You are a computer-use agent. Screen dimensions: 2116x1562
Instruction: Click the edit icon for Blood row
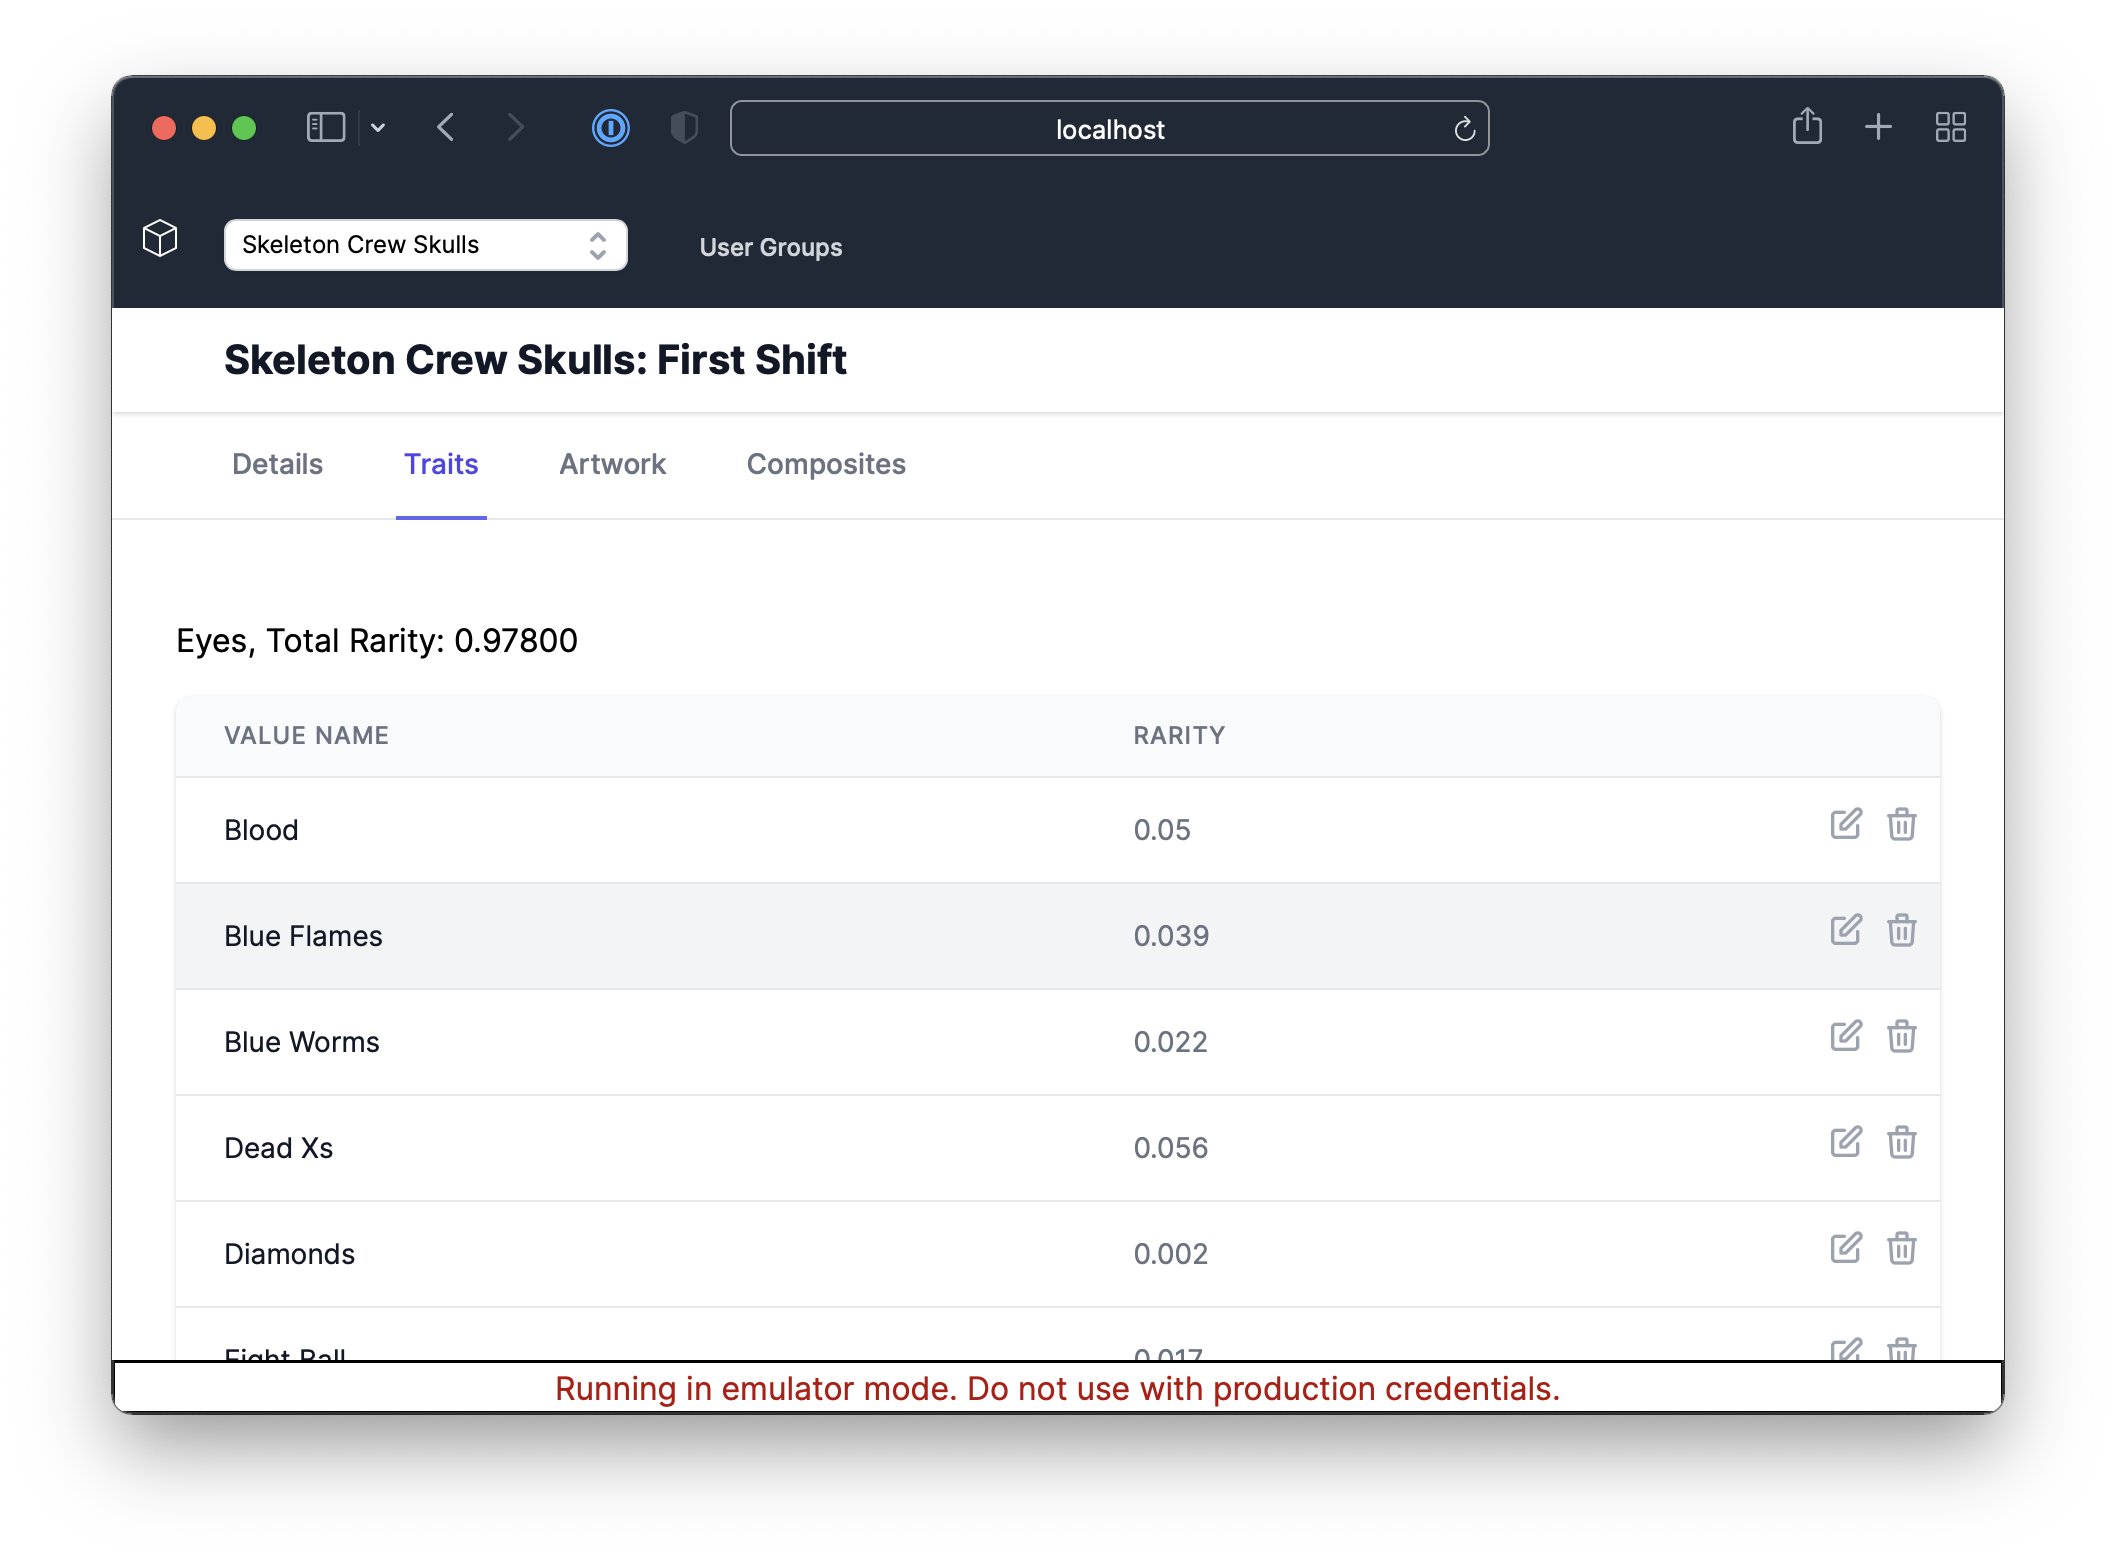point(1845,824)
